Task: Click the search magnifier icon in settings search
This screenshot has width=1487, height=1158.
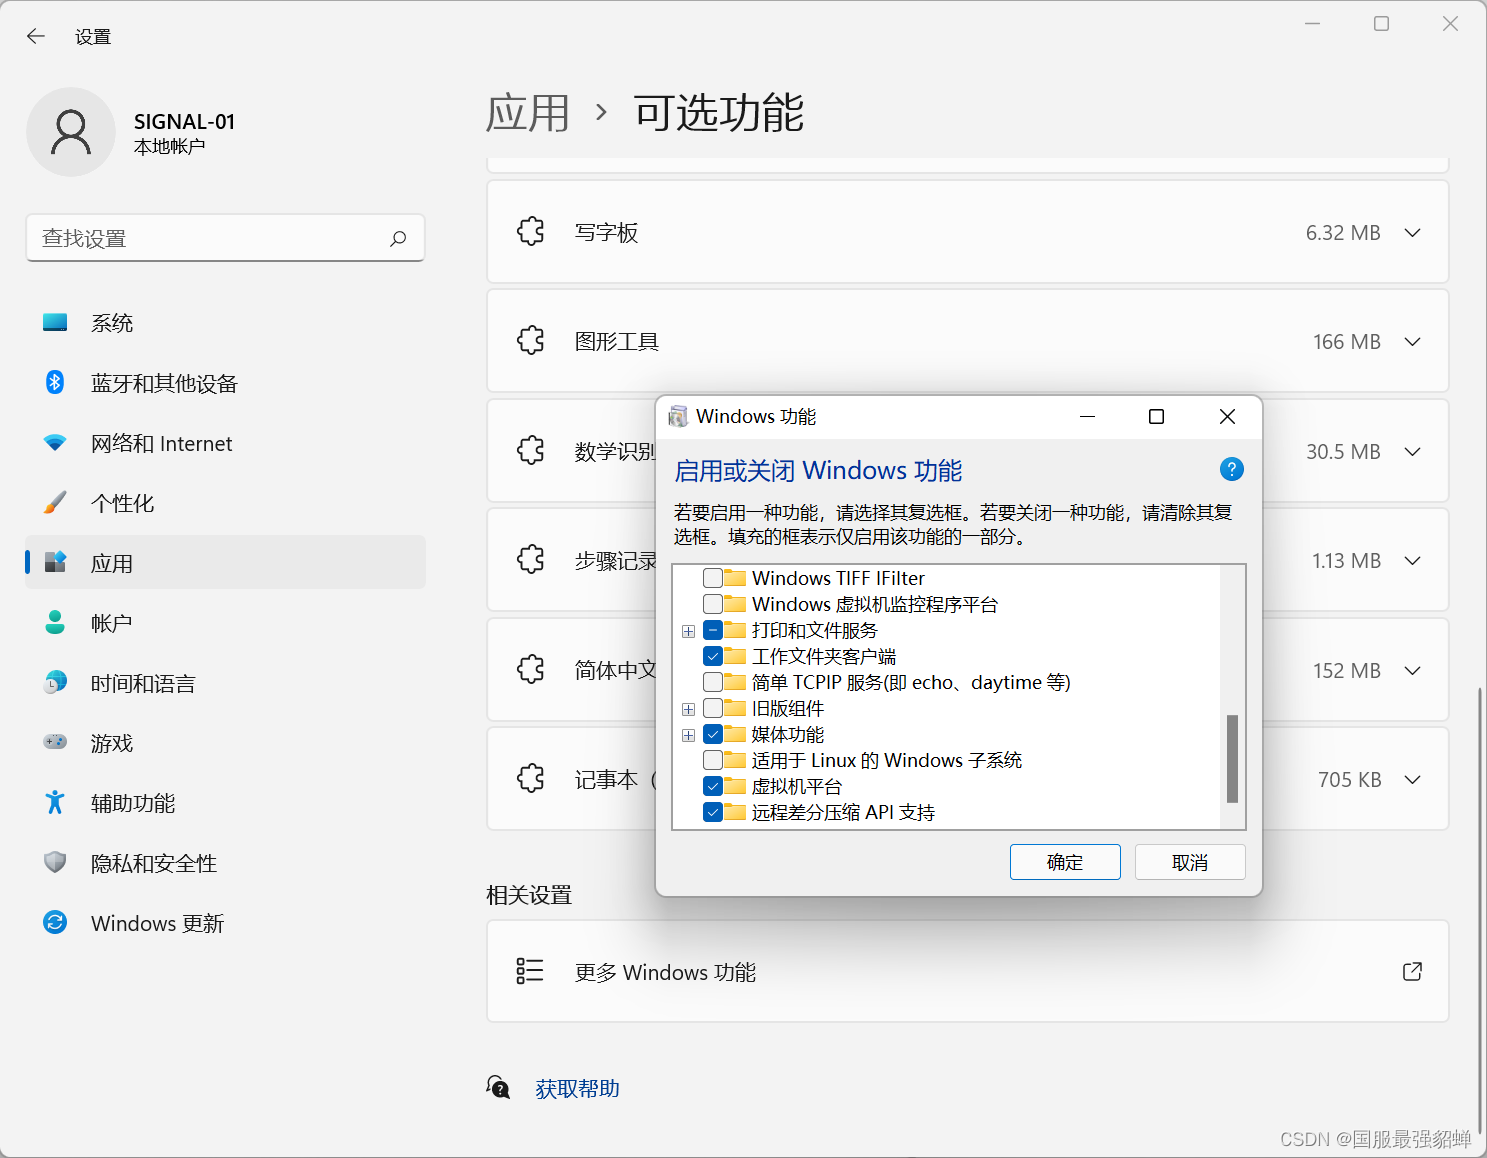Action: point(398,238)
